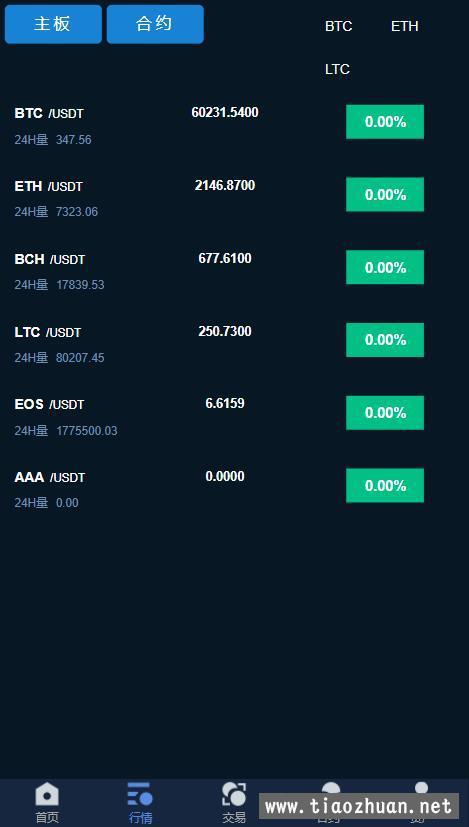Click the AAA 0.00% change badge
Screen dimensions: 469x827
click(x=385, y=485)
